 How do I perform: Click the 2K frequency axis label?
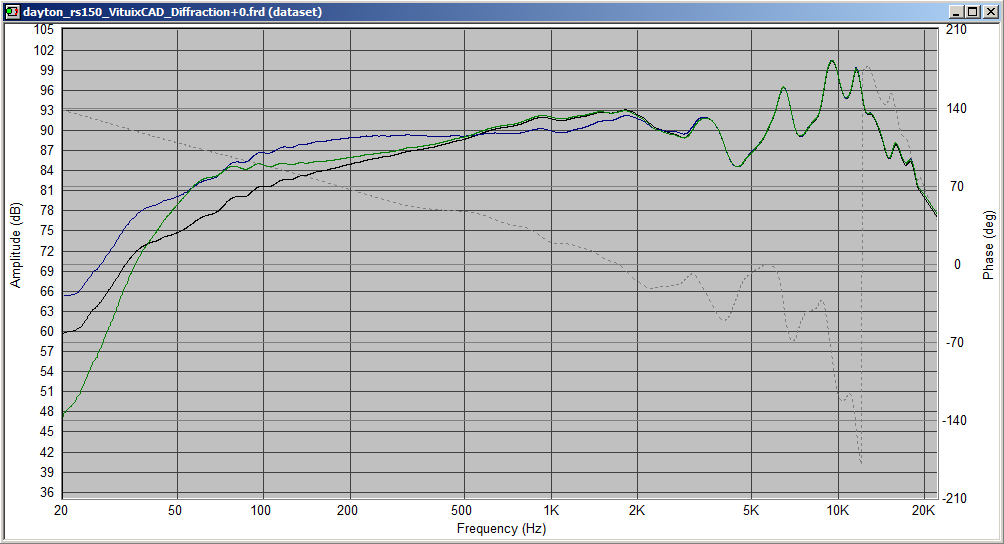[x=636, y=511]
